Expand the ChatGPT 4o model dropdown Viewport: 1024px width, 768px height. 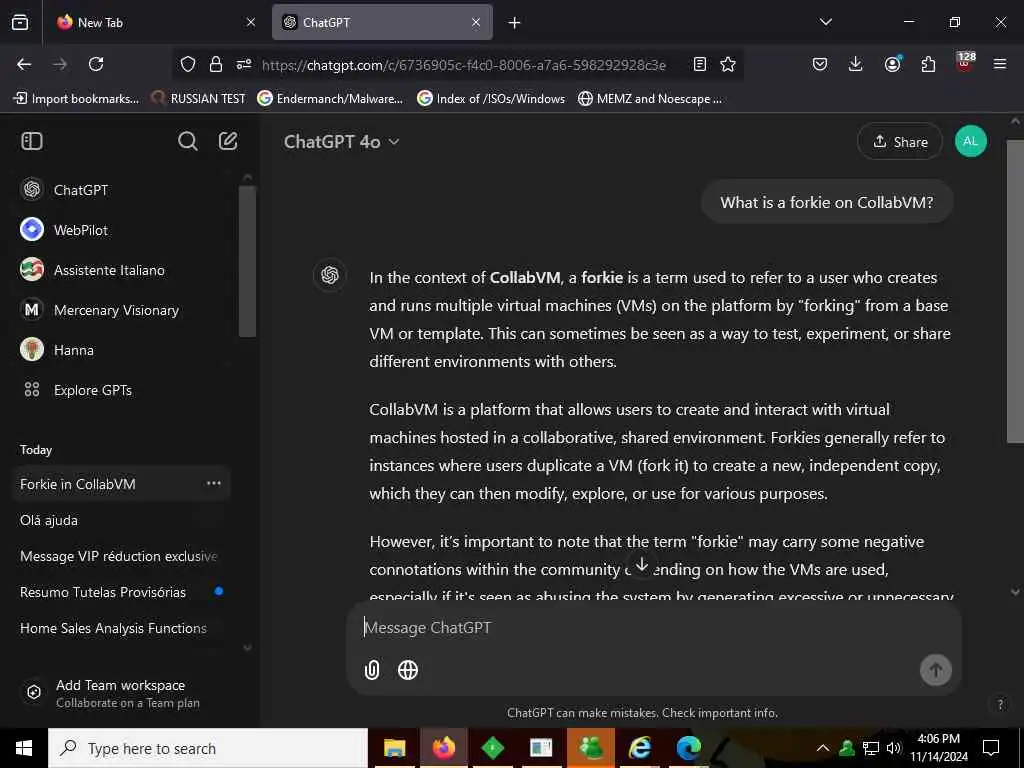click(342, 142)
